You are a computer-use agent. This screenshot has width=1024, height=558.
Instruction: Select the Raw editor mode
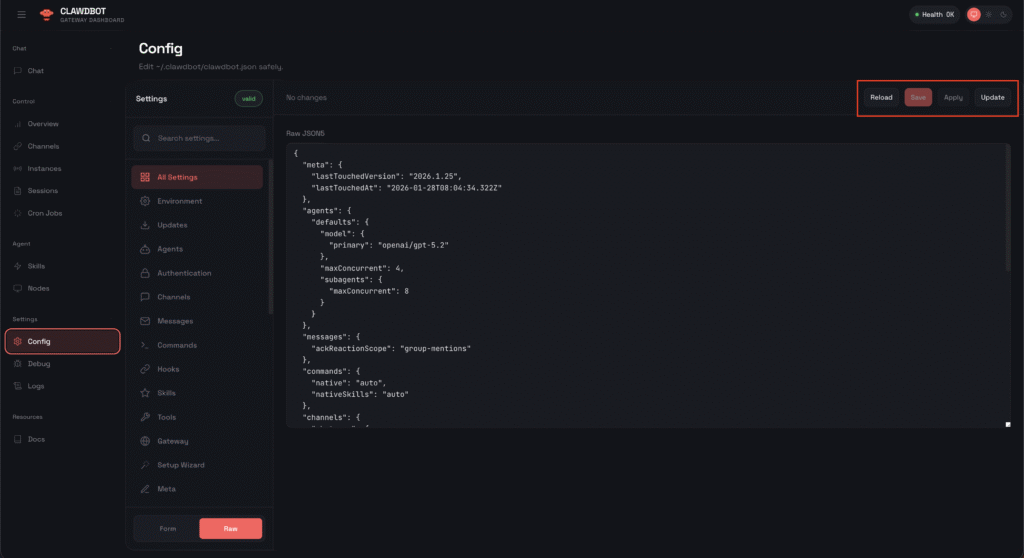tap(230, 529)
